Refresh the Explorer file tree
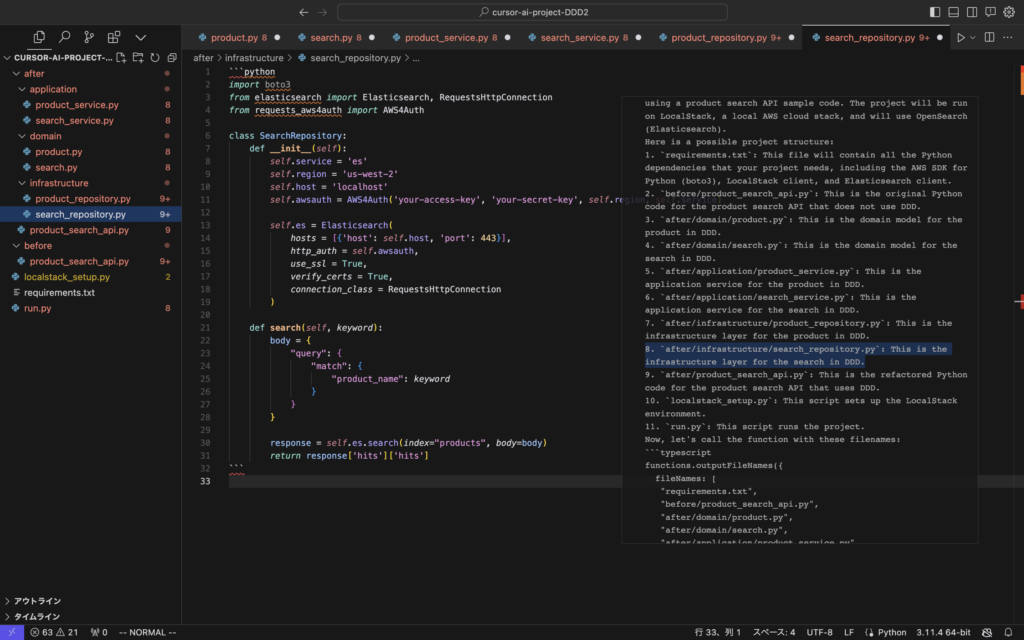 [x=155, y=57]
